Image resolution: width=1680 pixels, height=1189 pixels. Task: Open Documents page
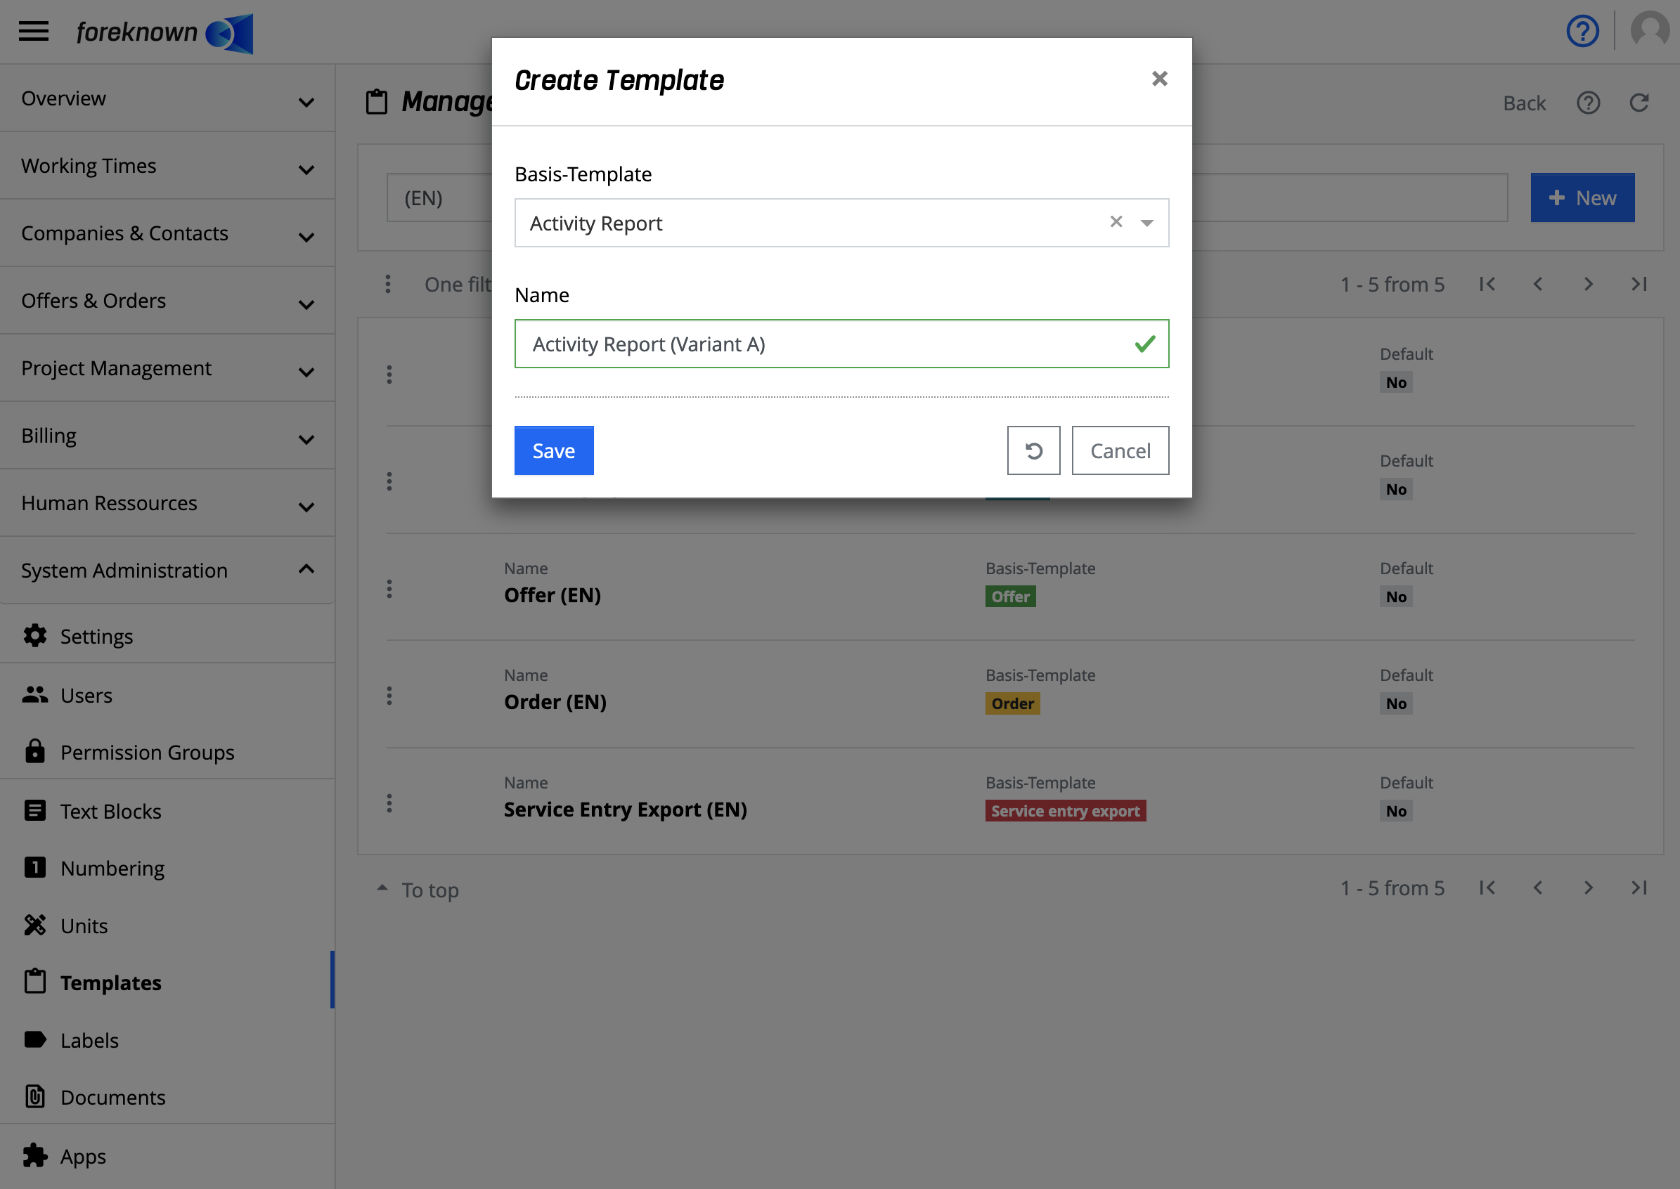[x=167, y=1098]
